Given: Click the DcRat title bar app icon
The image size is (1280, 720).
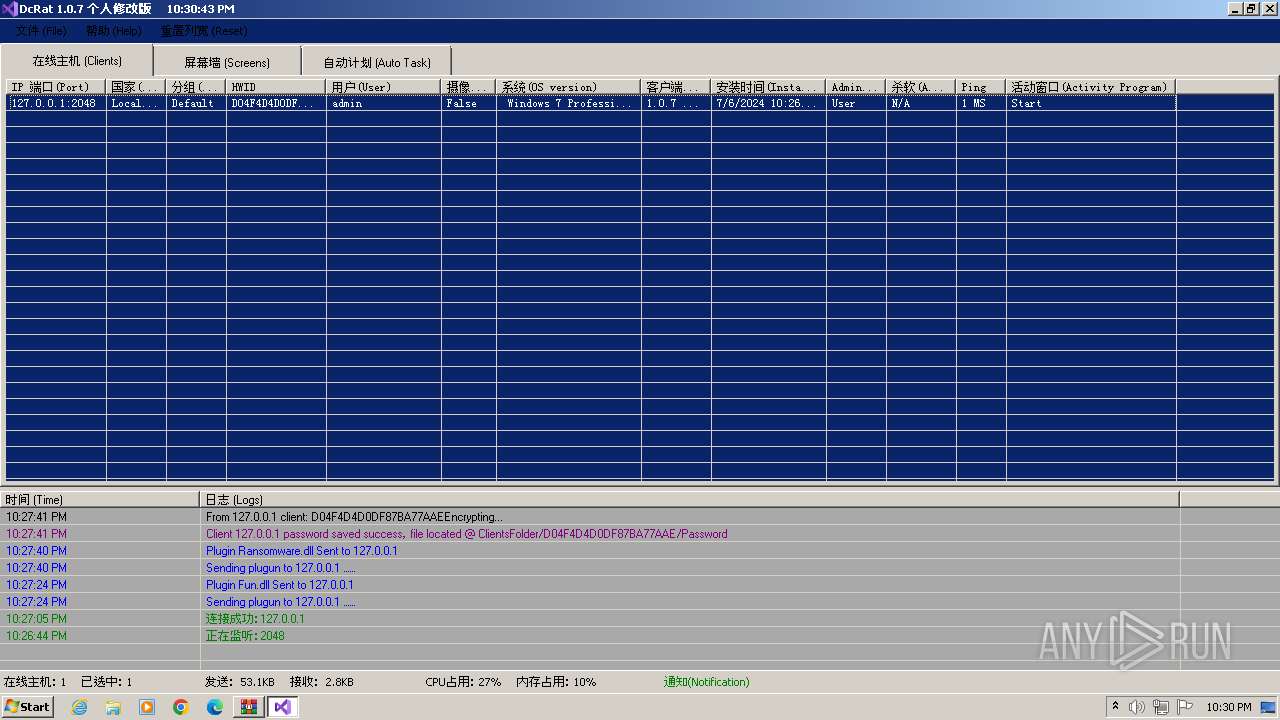Looking at the screenshot, I should (x=9, y=8).
